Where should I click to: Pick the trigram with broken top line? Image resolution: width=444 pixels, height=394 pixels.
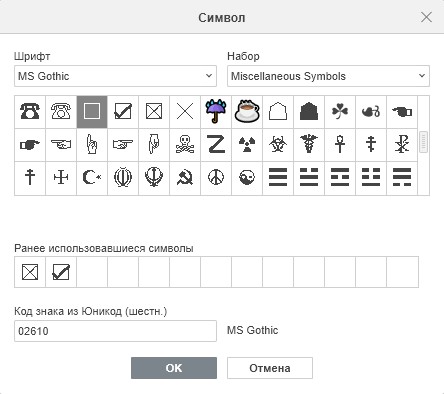(x=309, y=178)
